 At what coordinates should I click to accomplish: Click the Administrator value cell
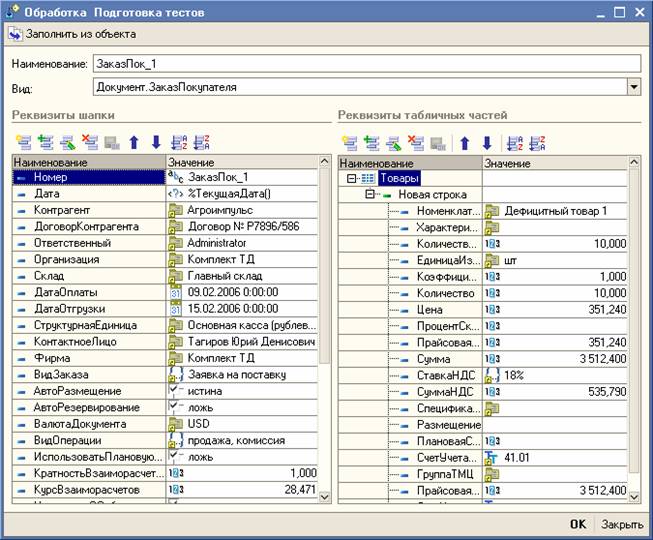242,243
